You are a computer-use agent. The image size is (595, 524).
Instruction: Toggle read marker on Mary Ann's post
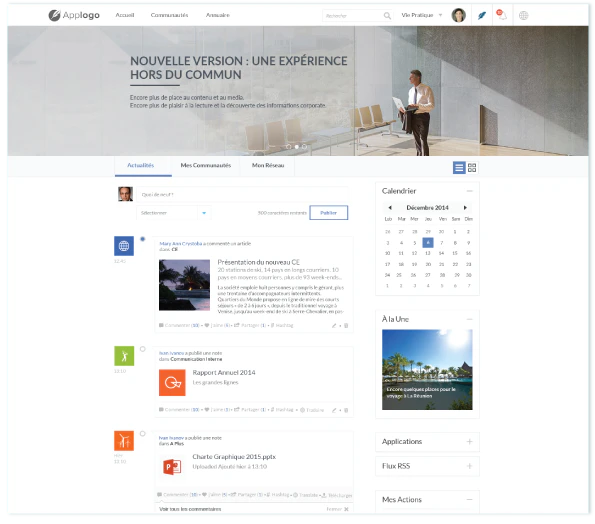coord(143,239)
